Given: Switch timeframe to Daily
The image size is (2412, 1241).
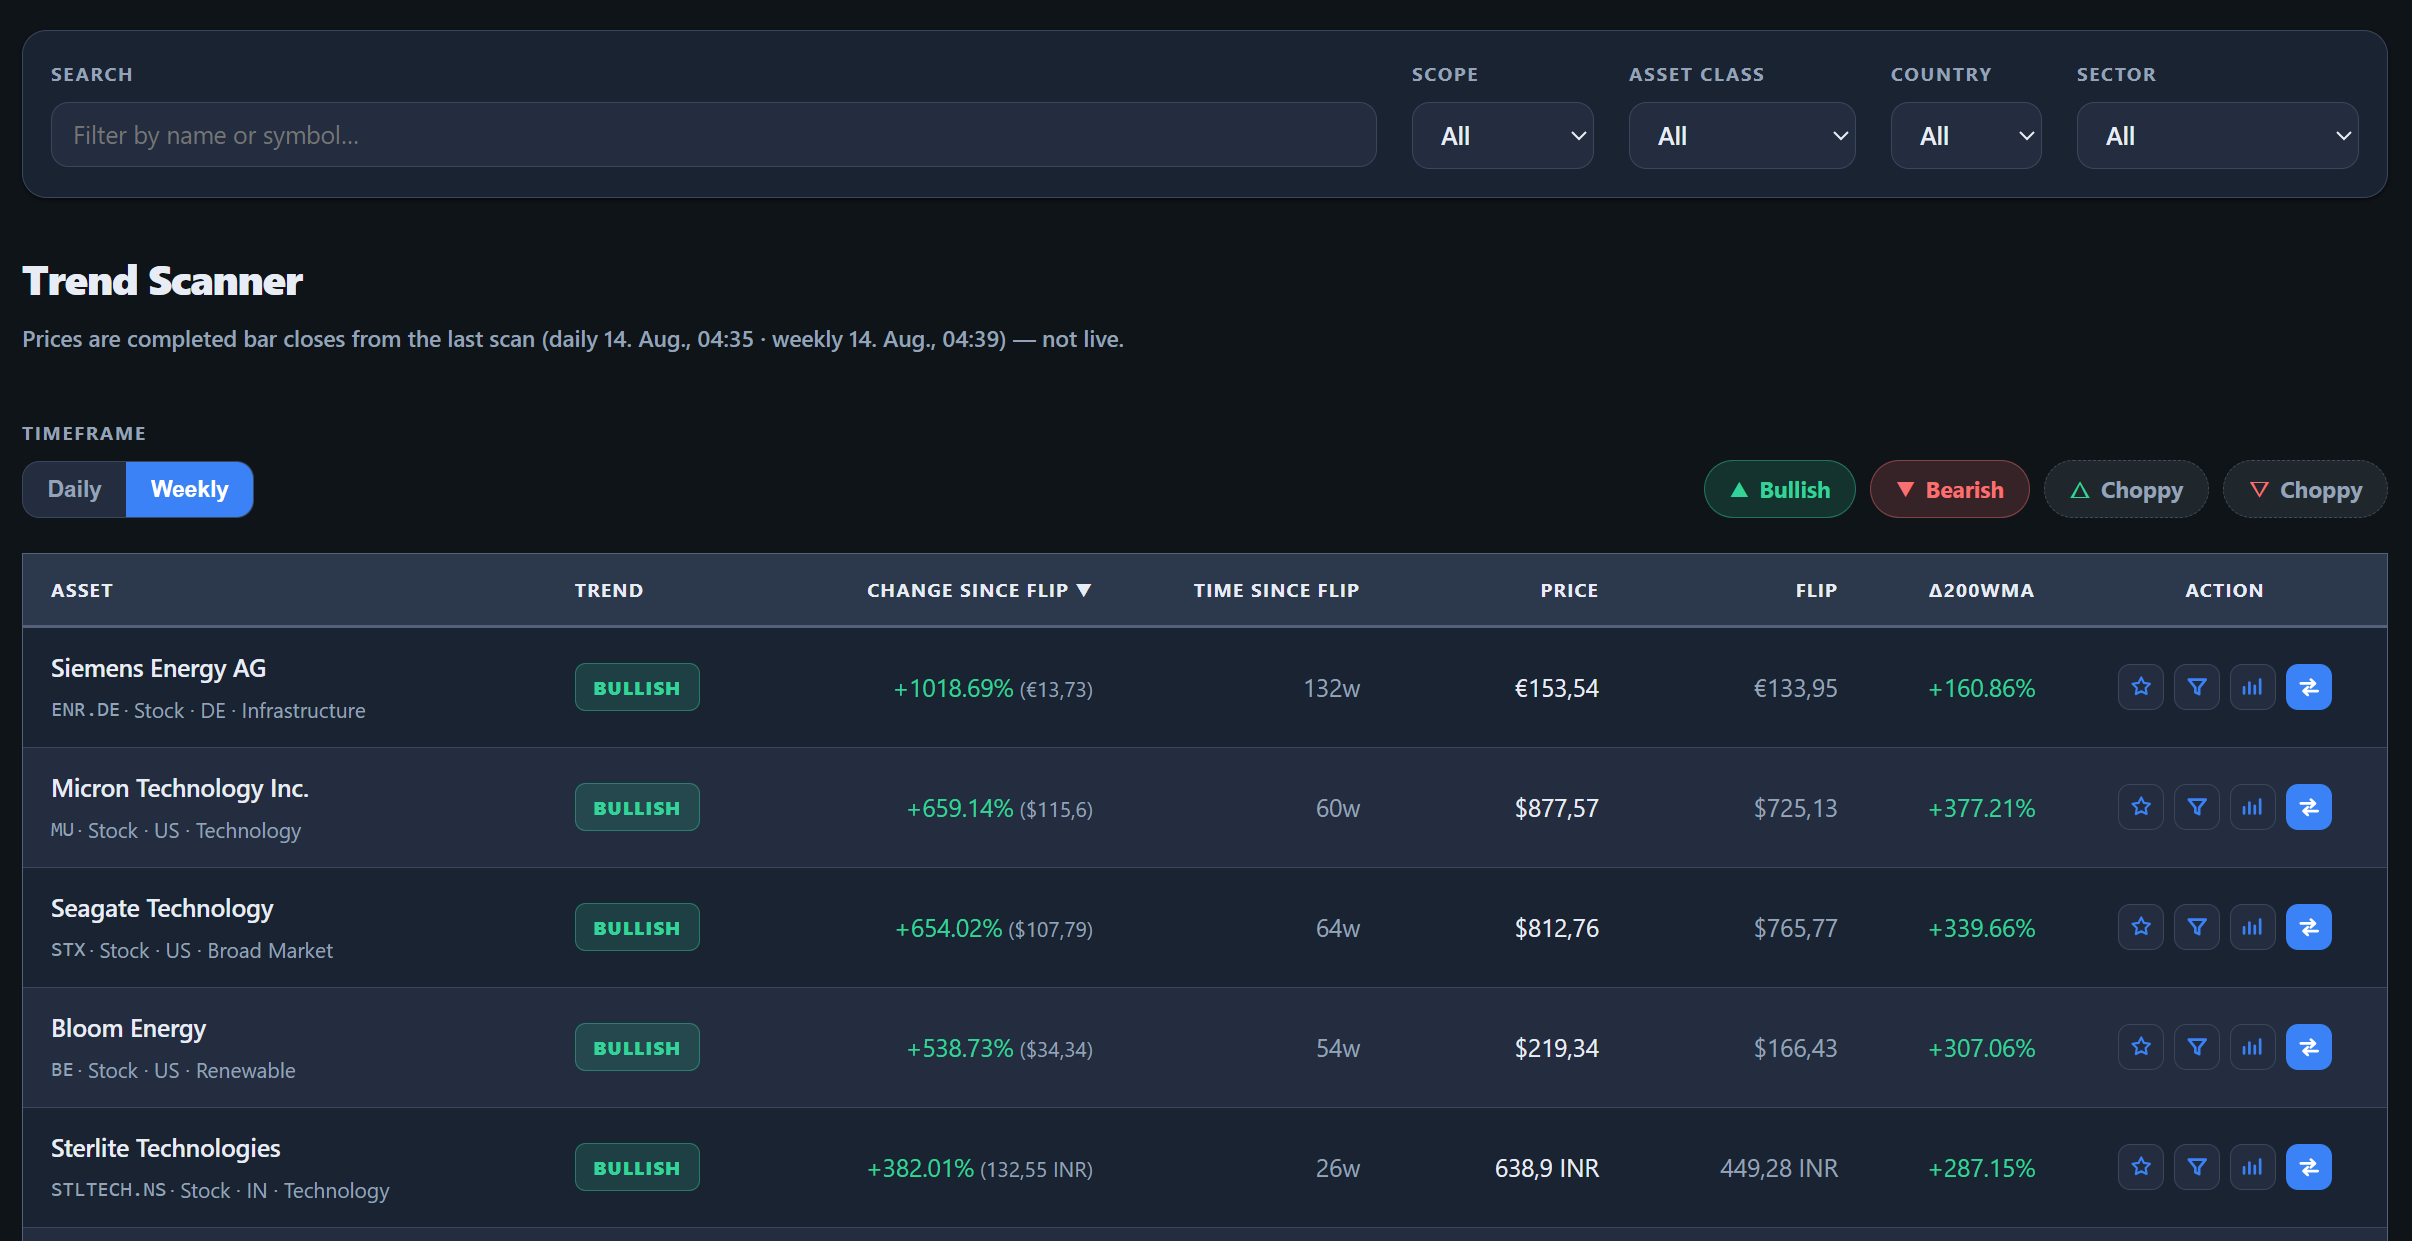Looking at the screenshot, I should click(x=75, y=489).
